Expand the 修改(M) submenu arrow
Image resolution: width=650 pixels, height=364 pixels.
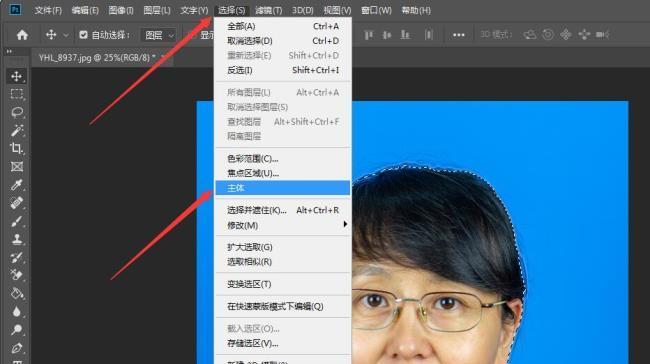point(345,224)
